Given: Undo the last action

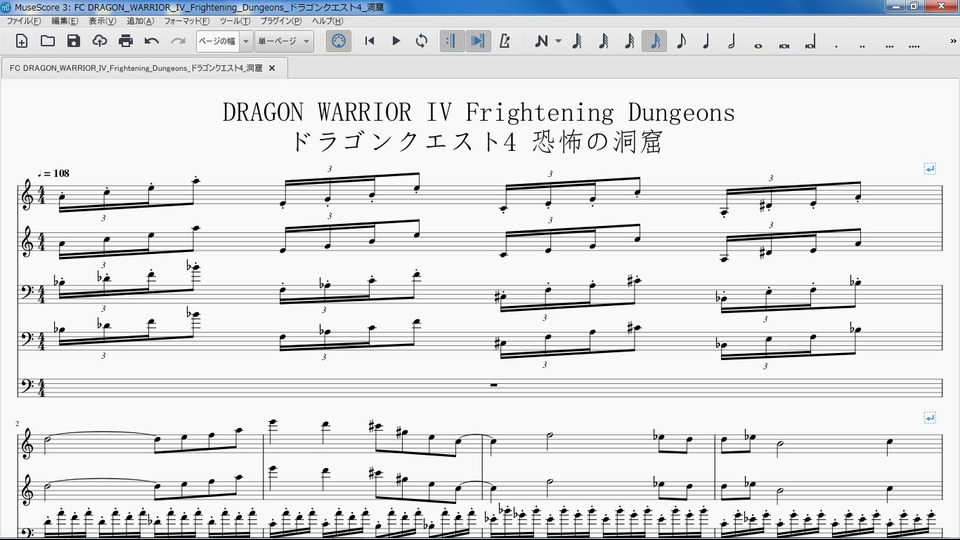Looking at the screenshot, I should tap(152, 41).
